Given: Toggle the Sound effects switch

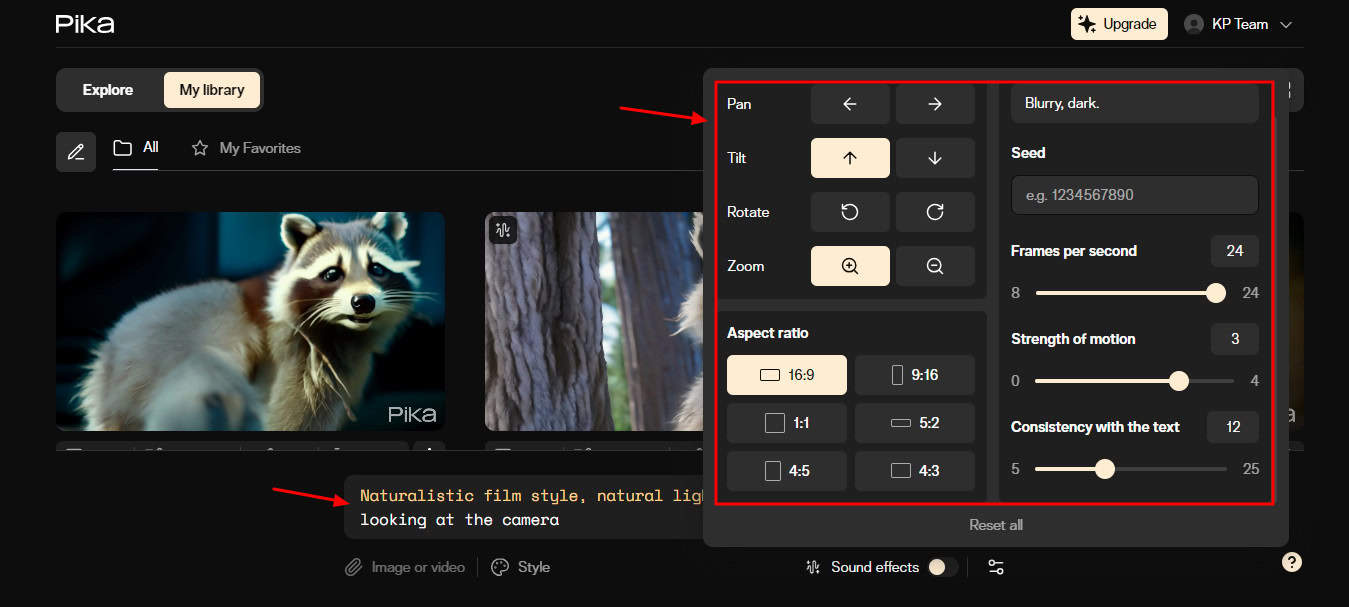Looking at the screenshot, I should pyautogui.click(x=941, y=567).
